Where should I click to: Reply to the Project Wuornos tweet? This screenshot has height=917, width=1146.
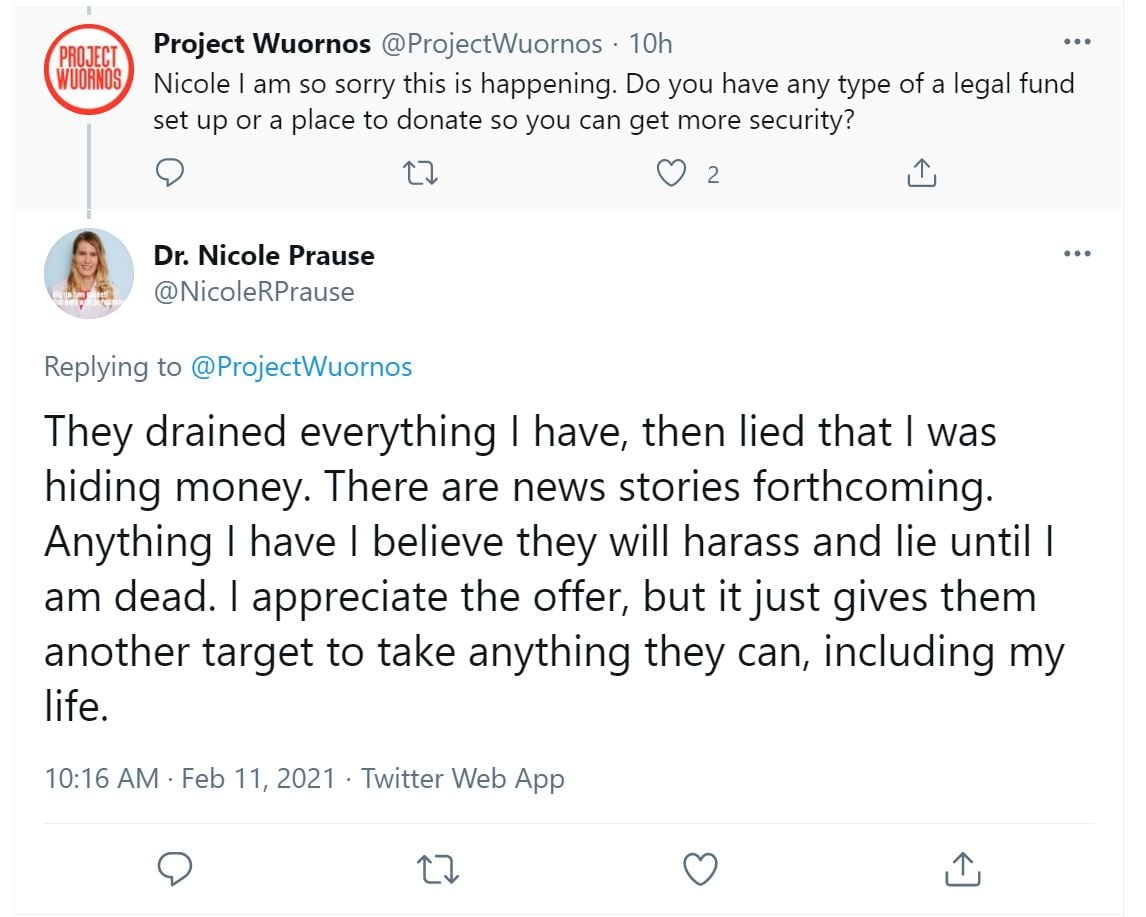172,175
